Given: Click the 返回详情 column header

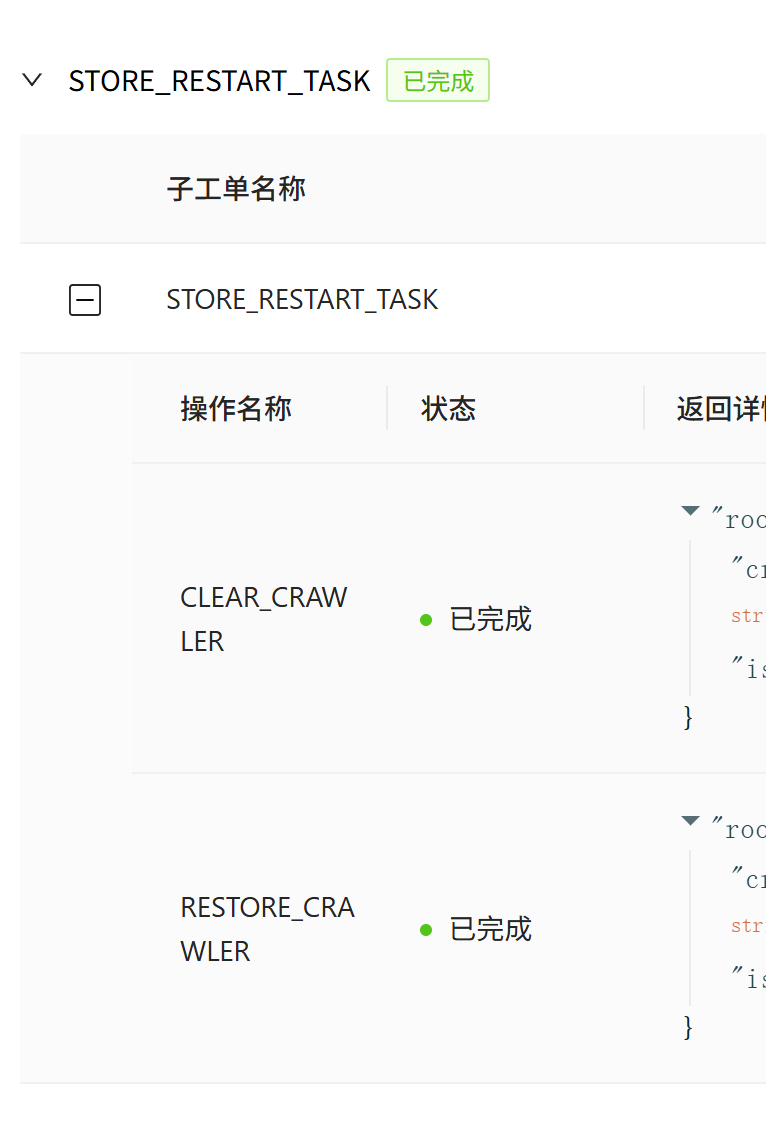Looking at the screenshot, I should coord(720,408).
